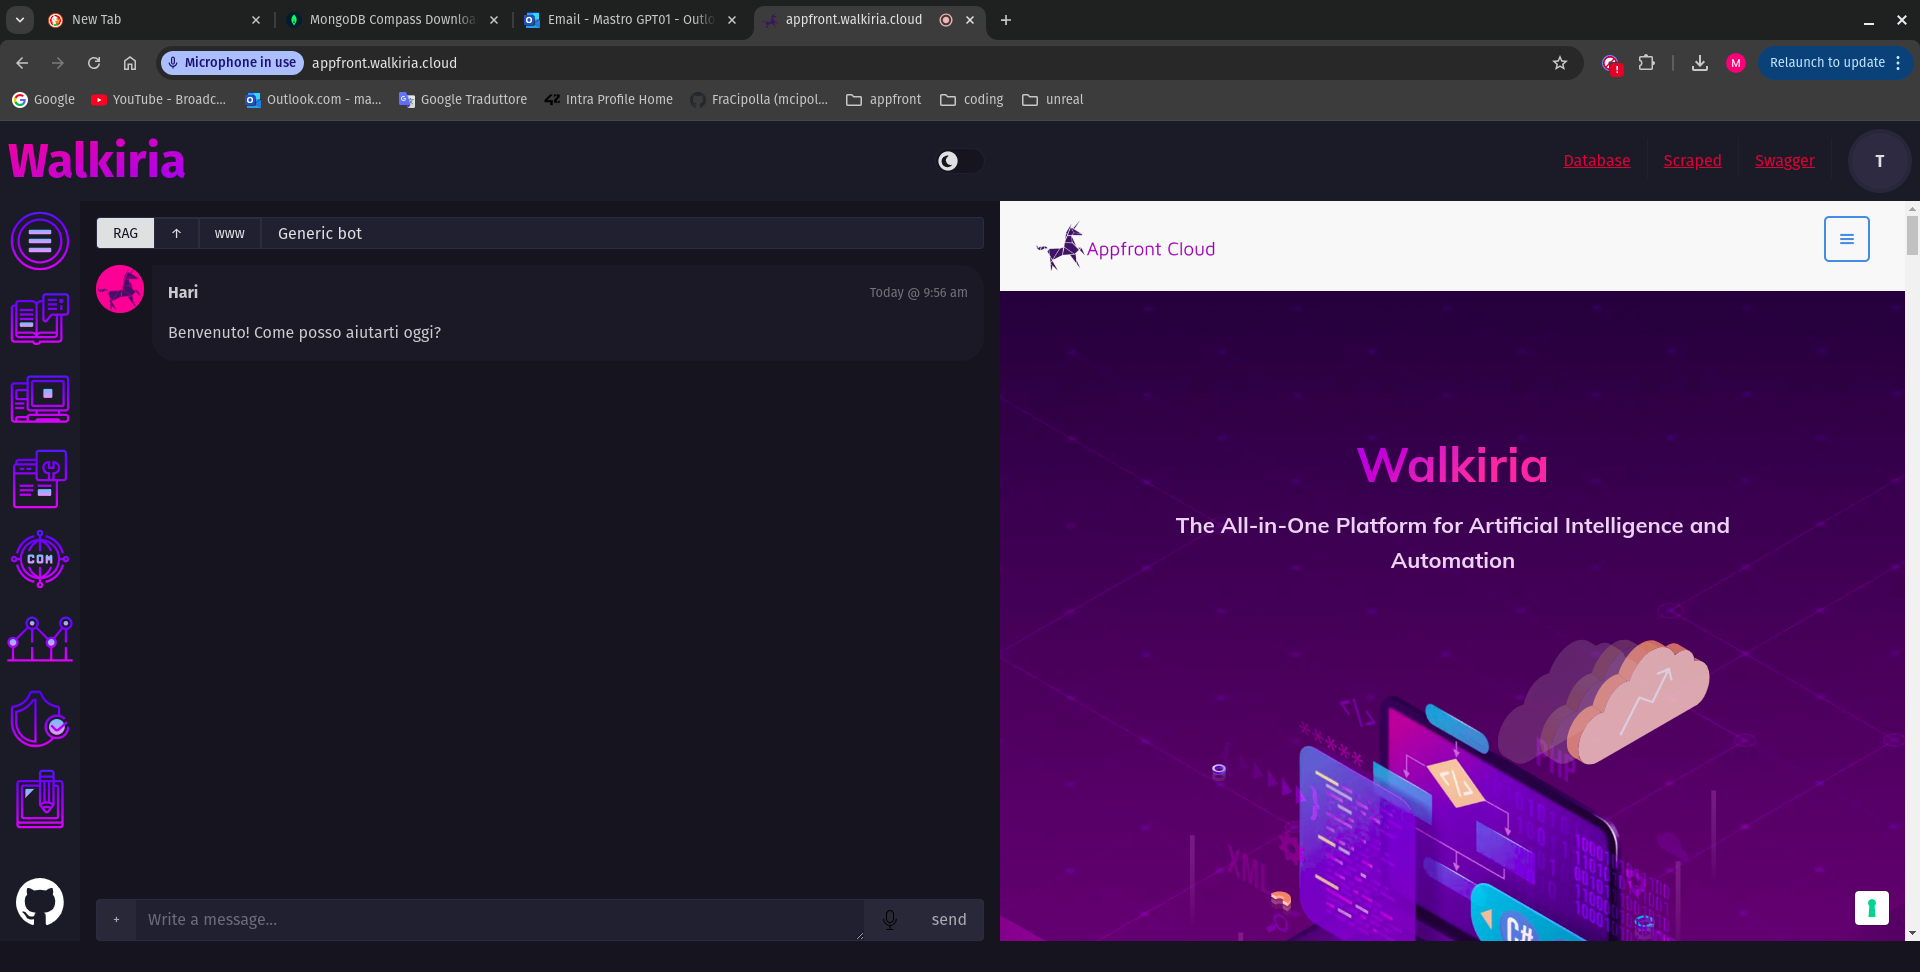Click Relaunch to update button
This screenshot has width=1920, height=972.
tap(1827, 63)
